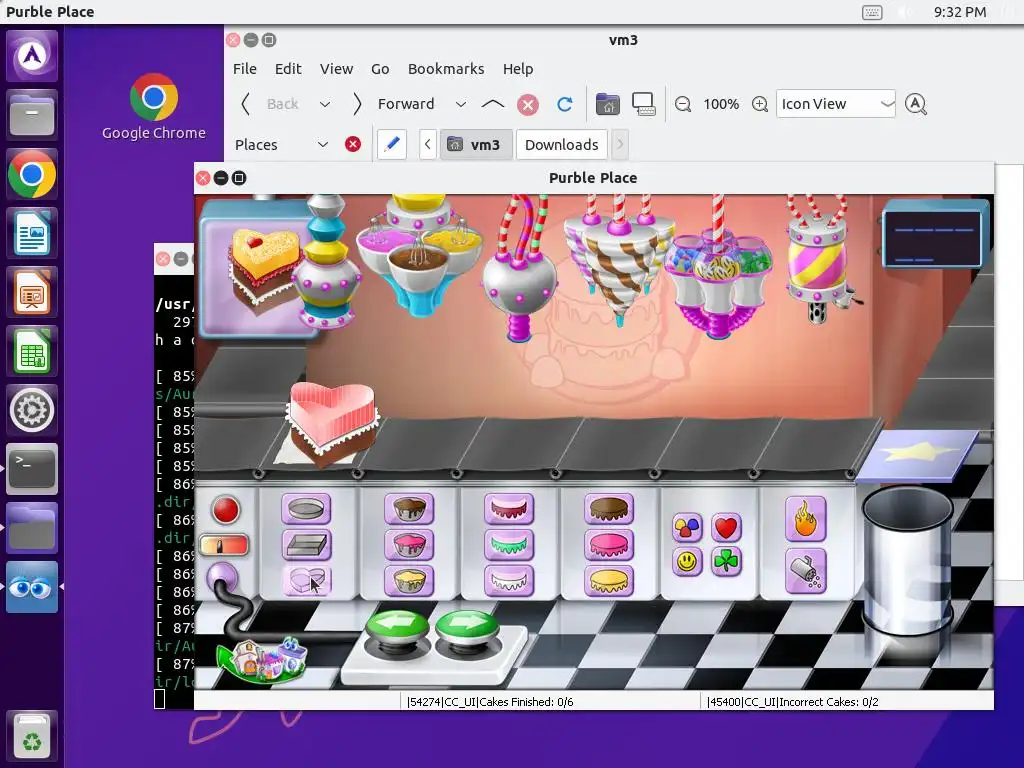
Task: Activate the sugar shaker sprinkle button
Action: pyautogui.click(x=805, y=571)
